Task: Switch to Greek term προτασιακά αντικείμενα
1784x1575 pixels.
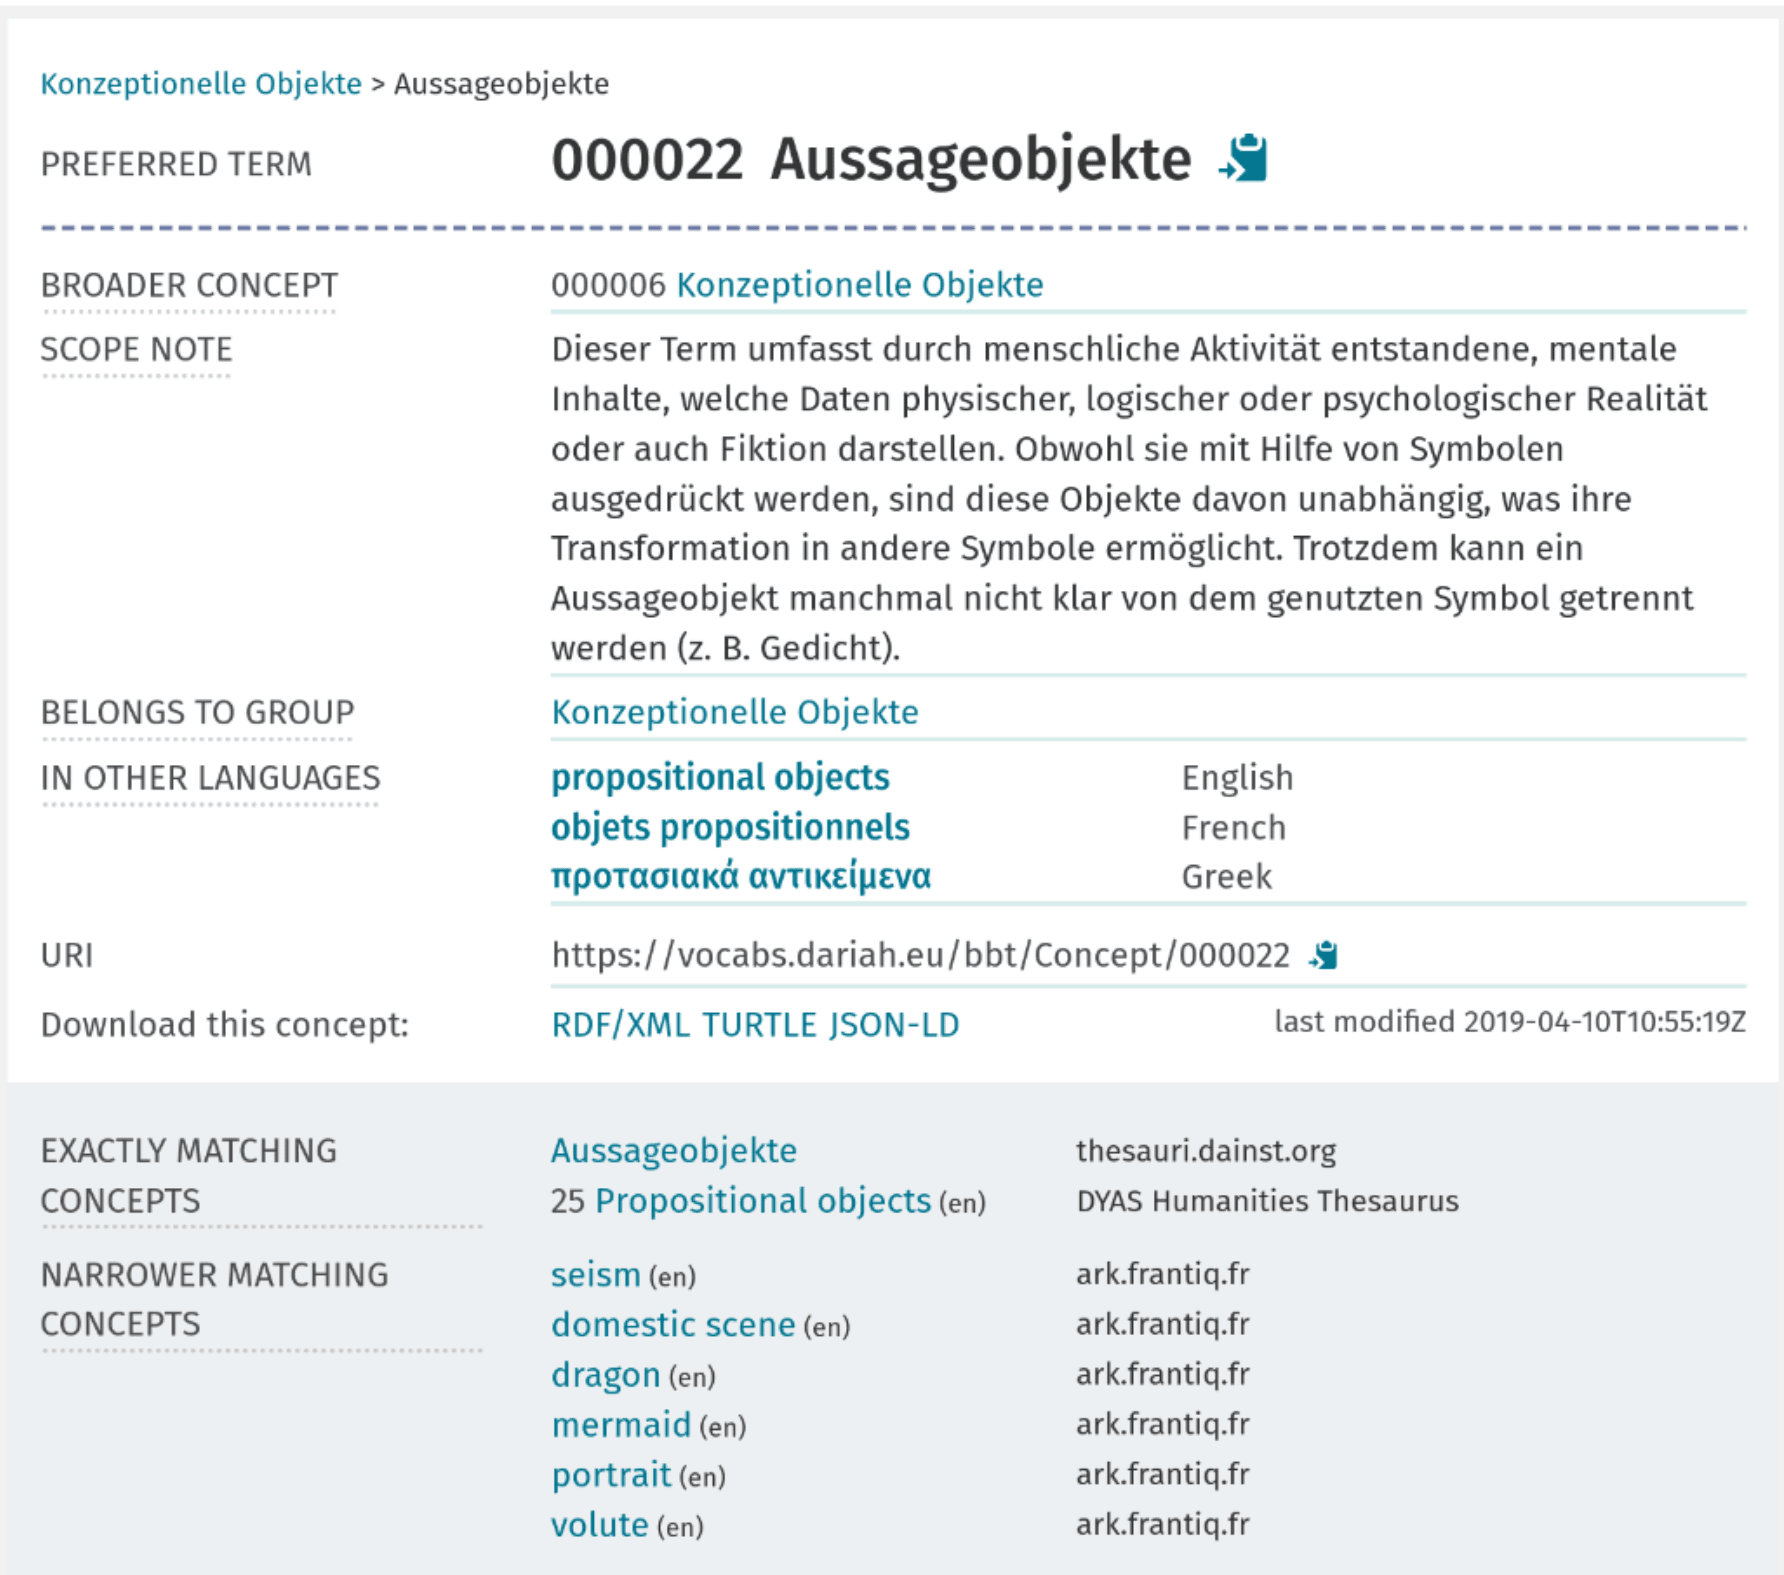Action: (x=740, y=877)
